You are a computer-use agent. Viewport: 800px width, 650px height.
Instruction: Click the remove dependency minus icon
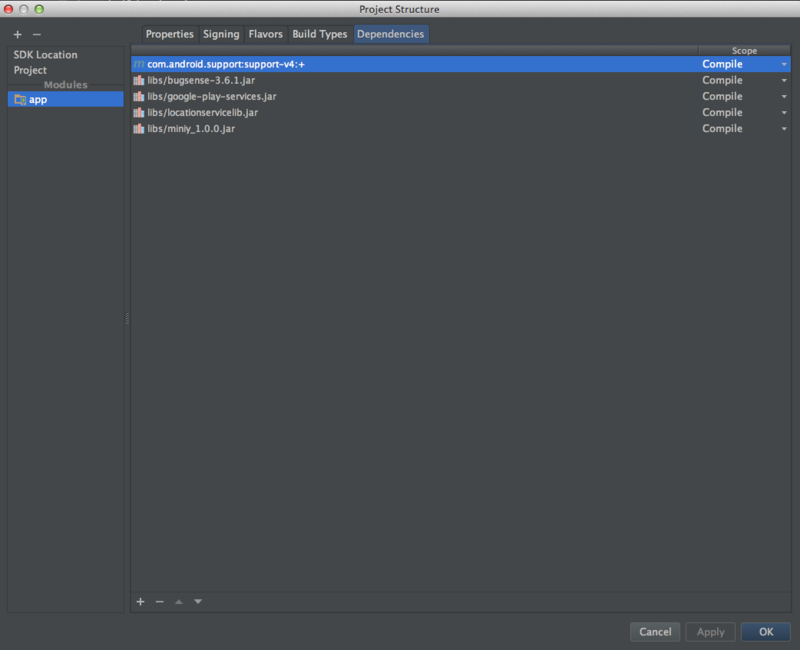[159, 601]
